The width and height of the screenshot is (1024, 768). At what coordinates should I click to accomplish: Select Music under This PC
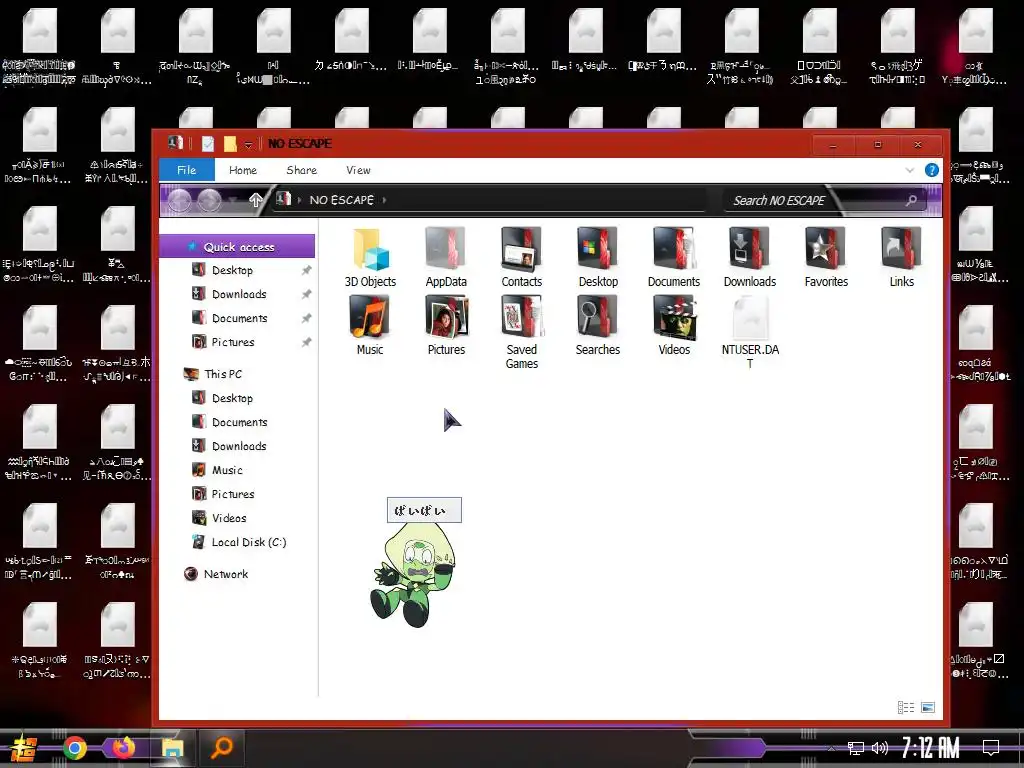pos(227,470)
